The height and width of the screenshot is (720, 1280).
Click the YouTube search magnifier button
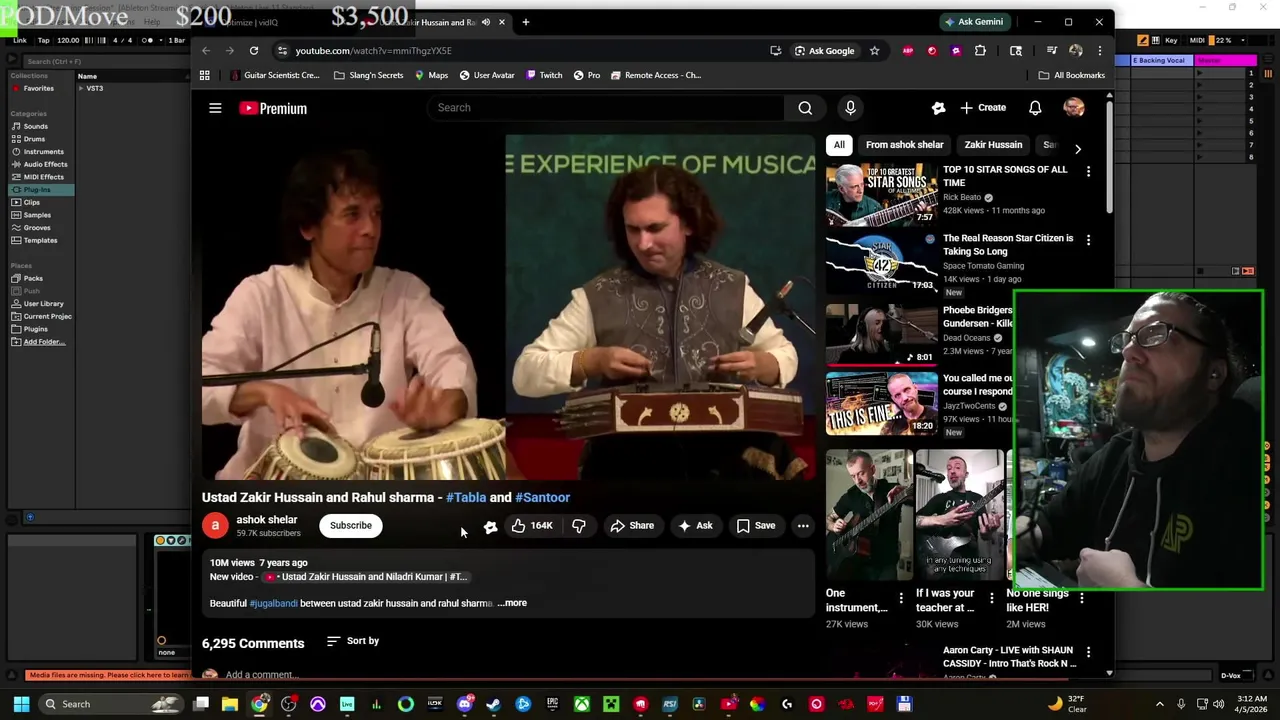[x=805, y=108]
